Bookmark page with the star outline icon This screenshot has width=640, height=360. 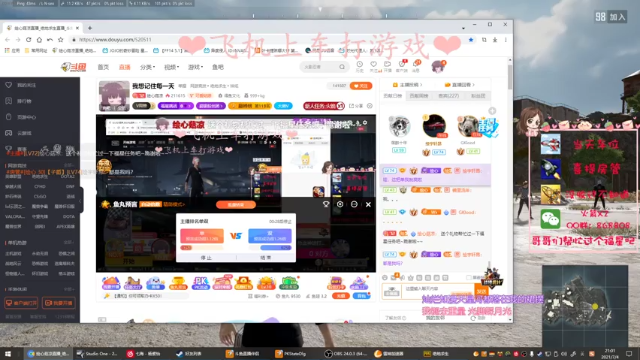(60, 40)
